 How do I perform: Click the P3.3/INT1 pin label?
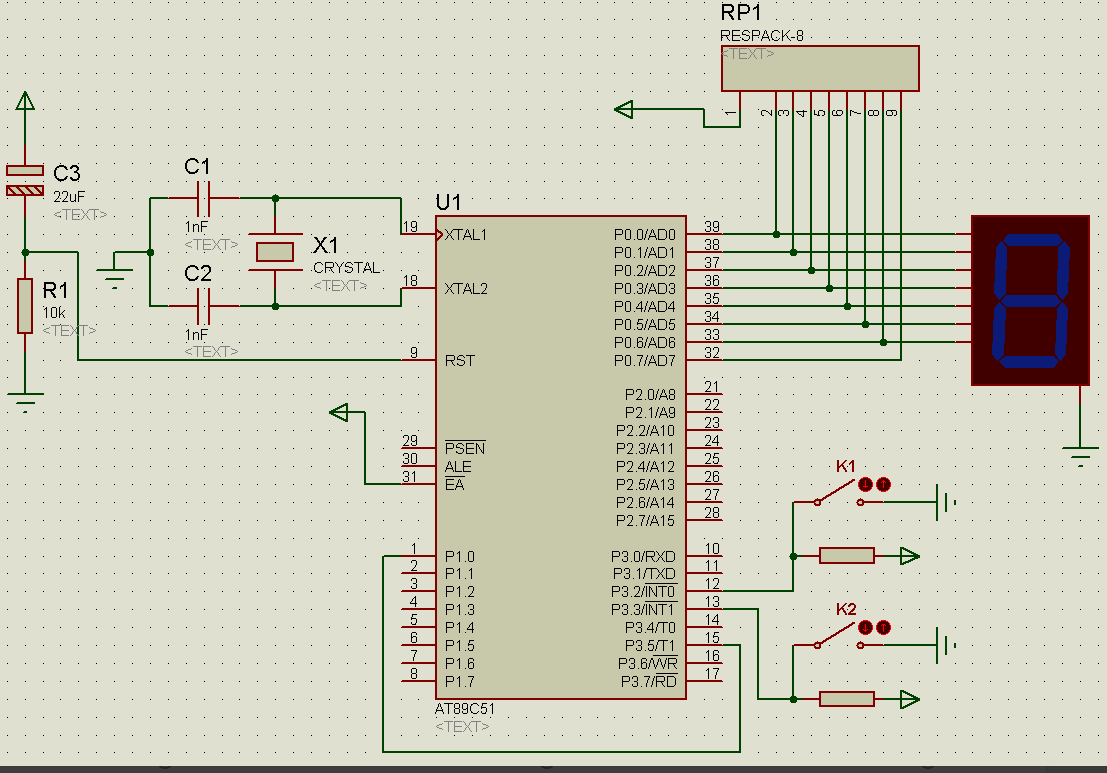[643, 610]
